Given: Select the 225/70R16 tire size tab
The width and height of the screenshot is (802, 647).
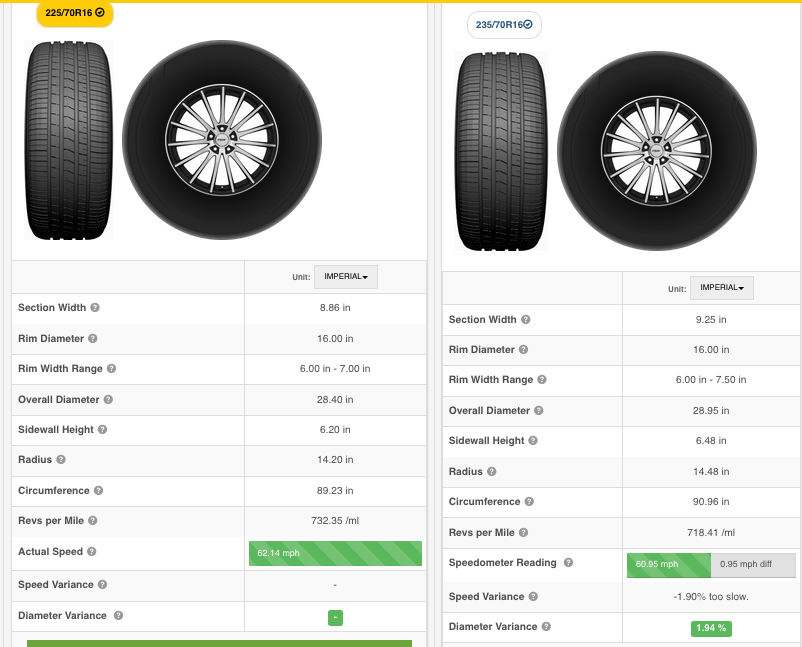Looking at the screenshot, I should [75, 13].
